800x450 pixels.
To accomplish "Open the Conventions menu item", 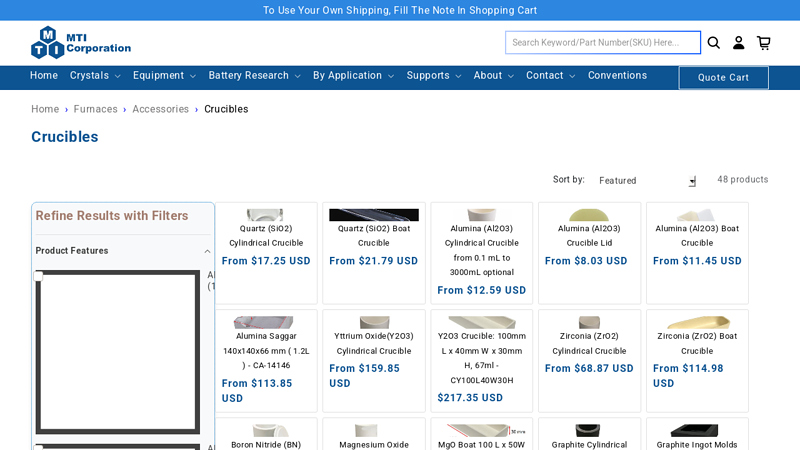I will click(617, 76).
